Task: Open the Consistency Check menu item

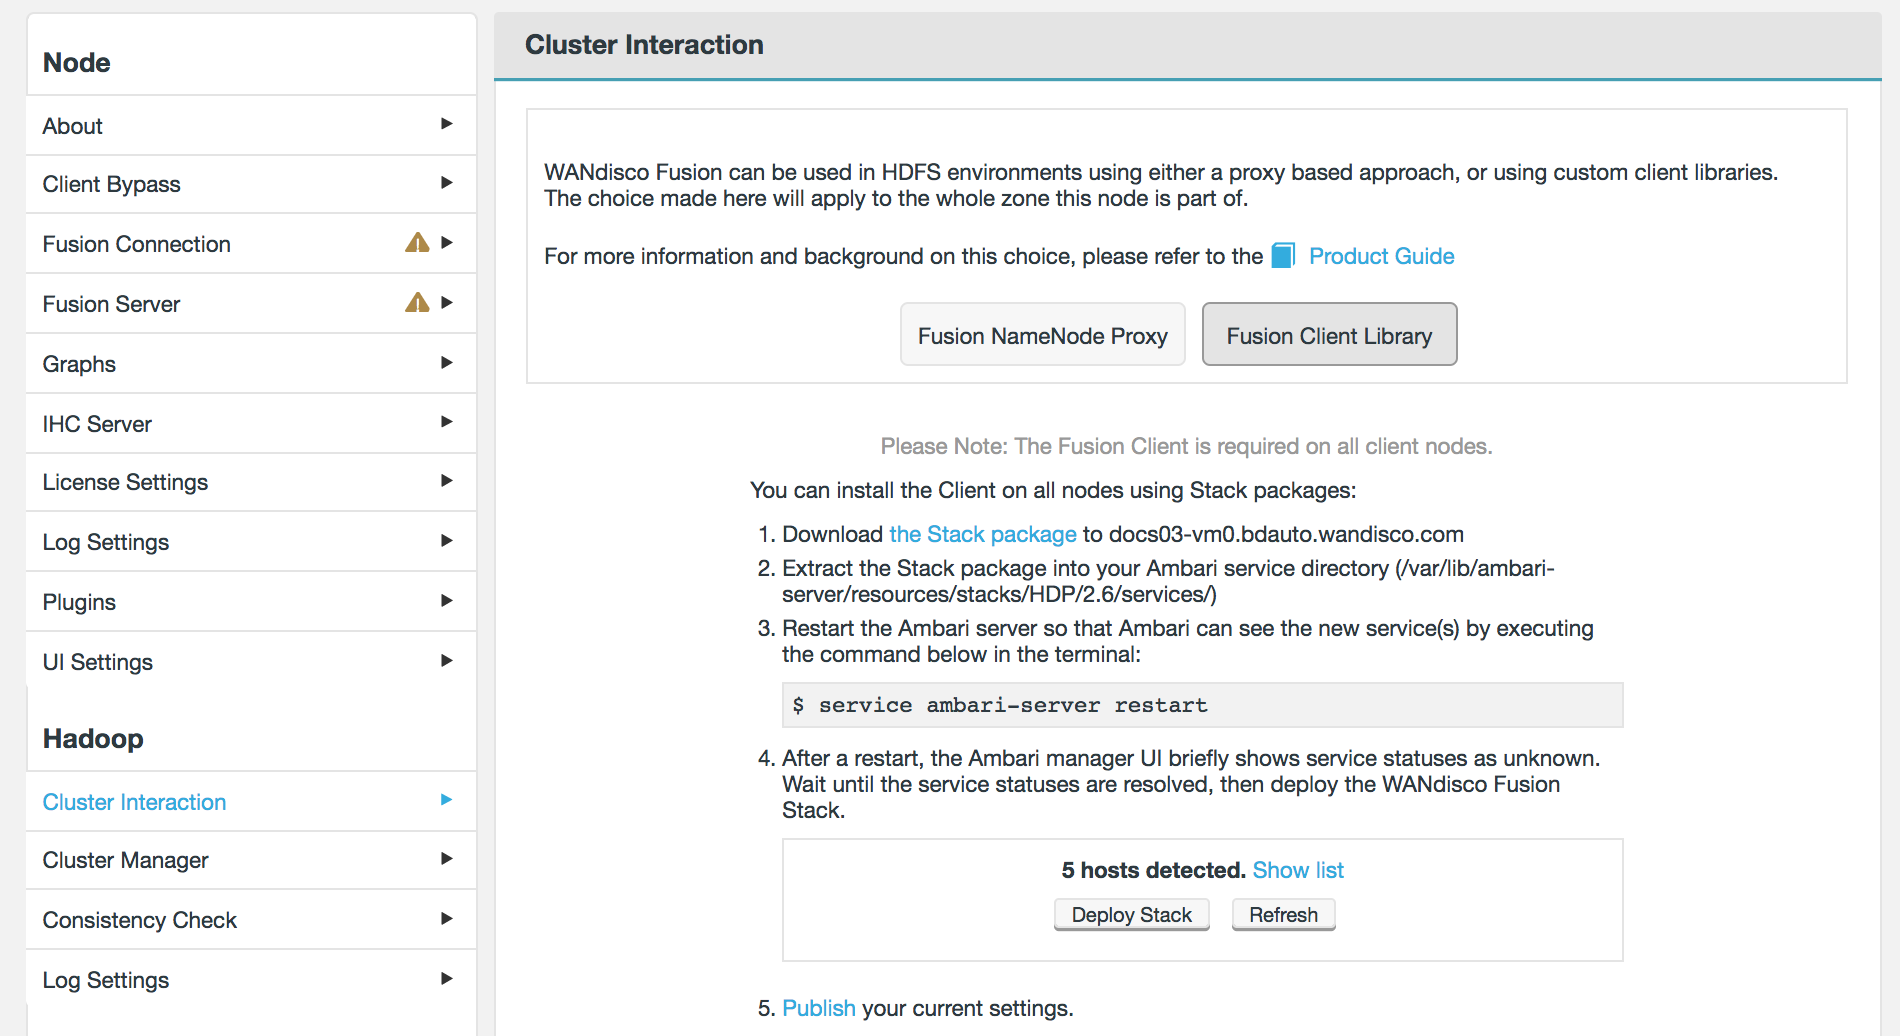Action: [x=140, y=920]
